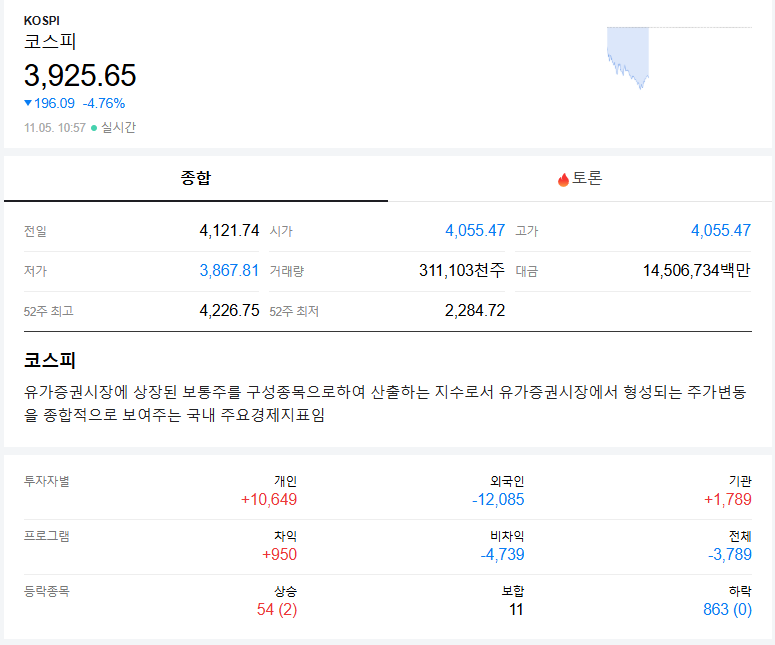Click the 차익 program value +950

(x=279, y=554)
